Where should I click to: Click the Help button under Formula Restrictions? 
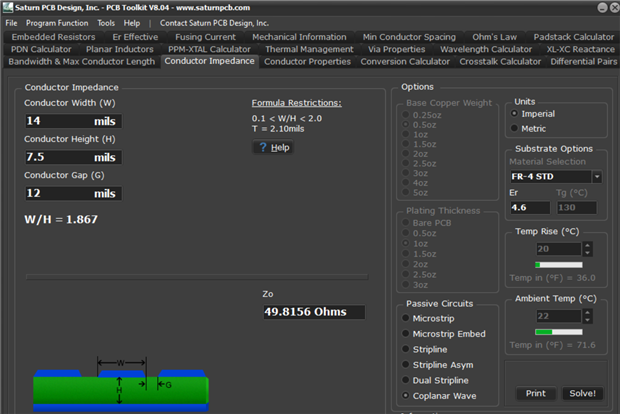click(x=273, y=147)
